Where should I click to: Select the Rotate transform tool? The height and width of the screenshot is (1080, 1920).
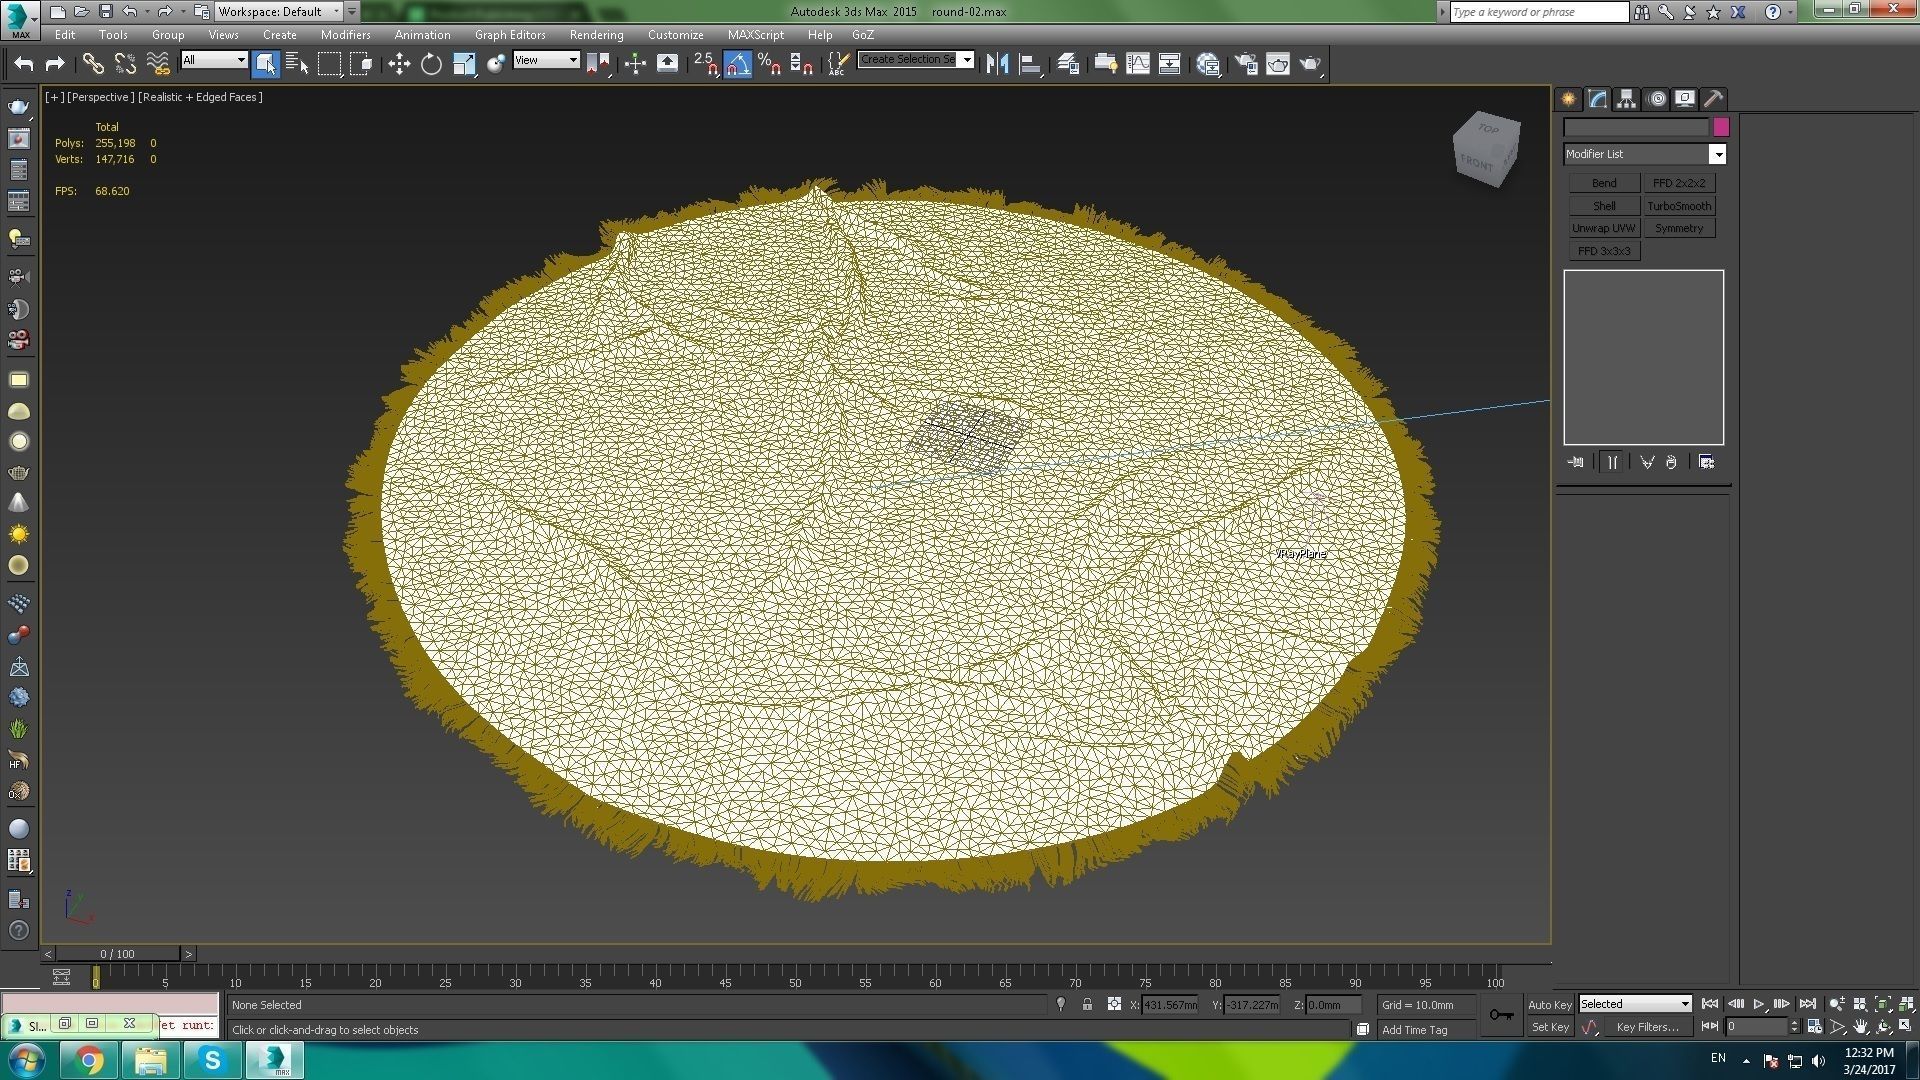point(431,64)
